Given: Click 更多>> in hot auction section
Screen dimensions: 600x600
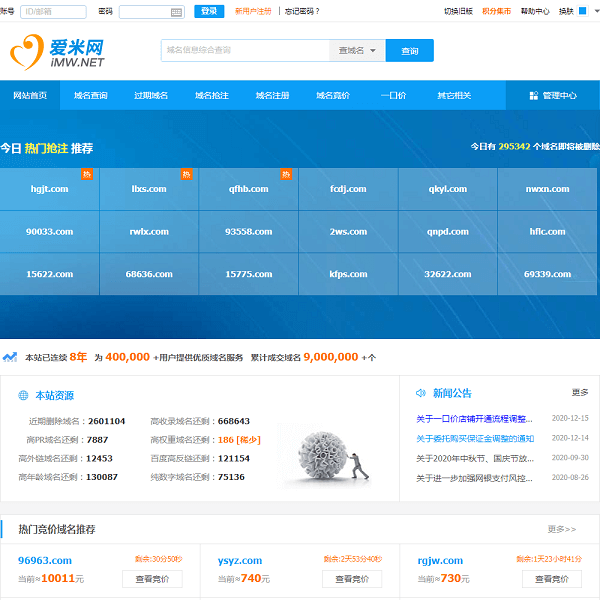Looking at the screenshot, I should (x=562, y=529).
